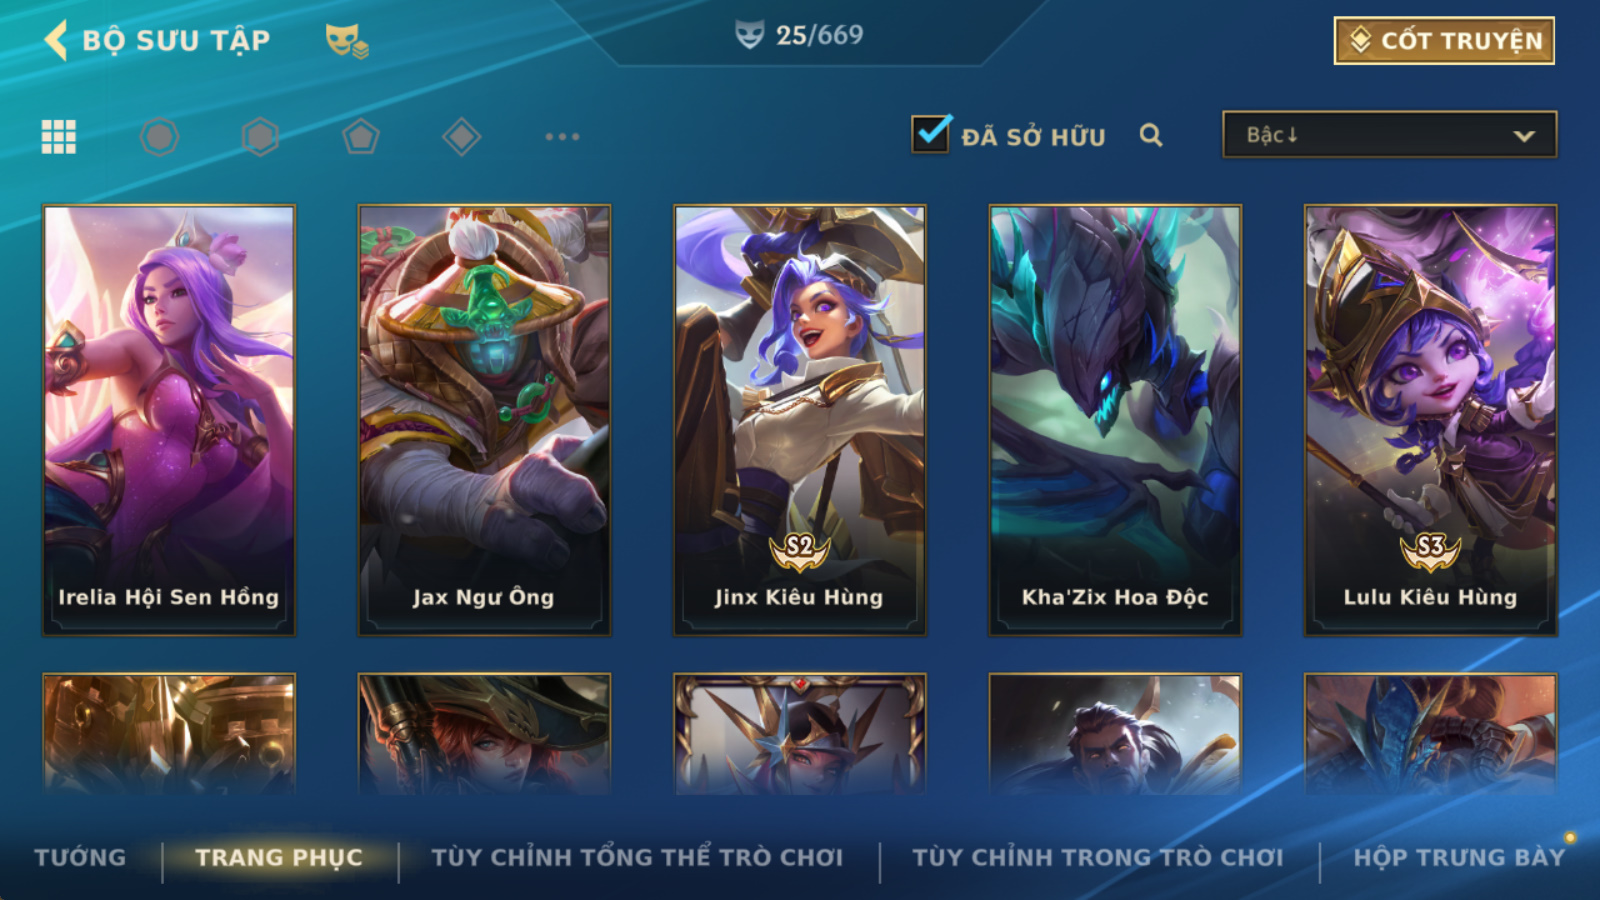Go back using the arrow beside Bộ Sưu Tập
This screenshot has width=1600, height=900.
coord(56,41)
